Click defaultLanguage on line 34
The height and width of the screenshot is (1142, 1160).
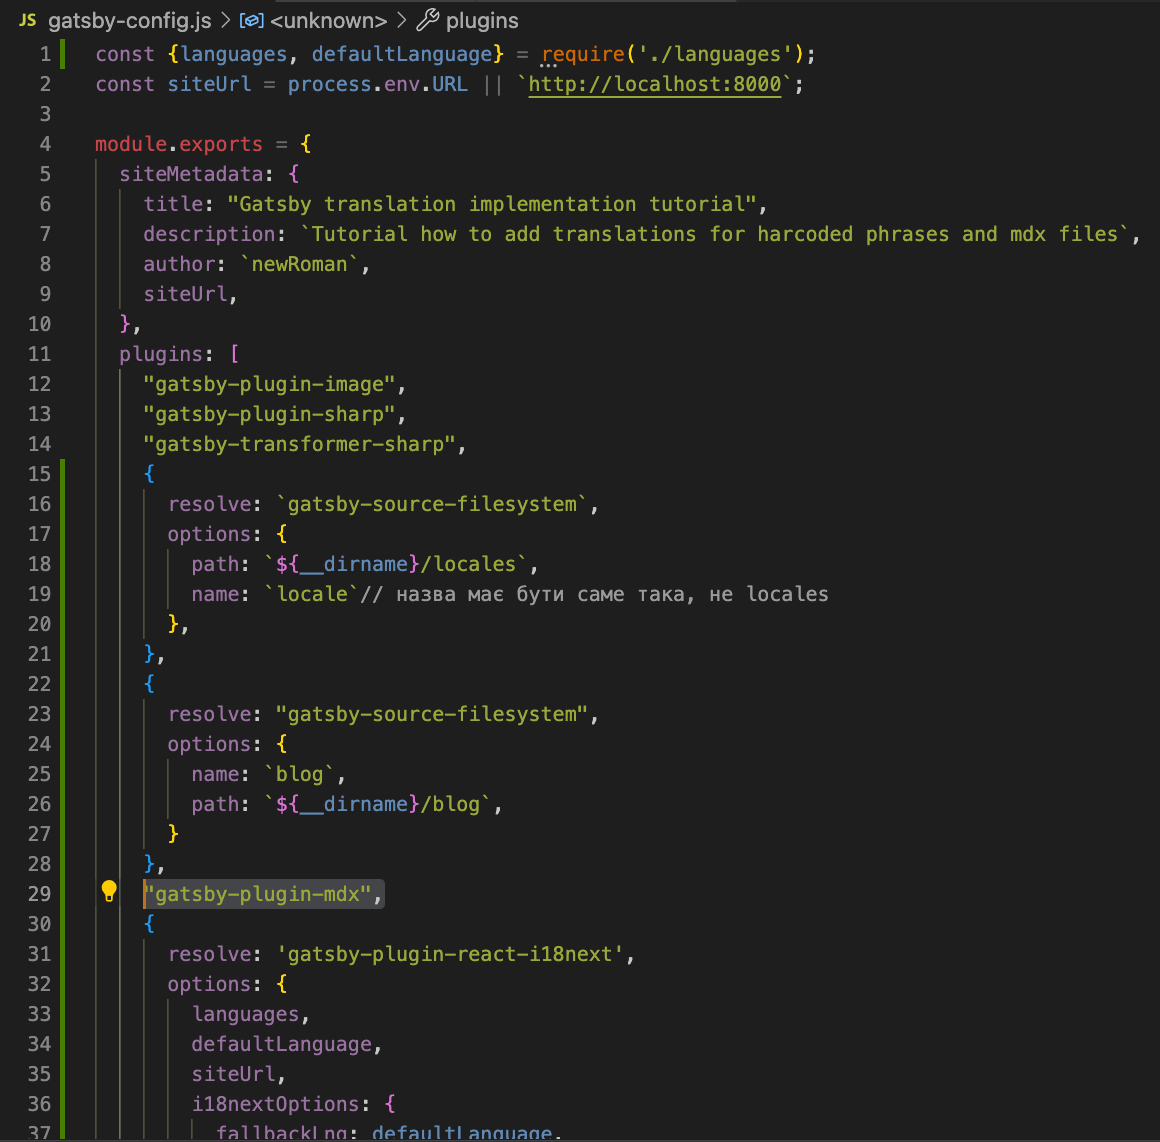[x=282, y=1044]
